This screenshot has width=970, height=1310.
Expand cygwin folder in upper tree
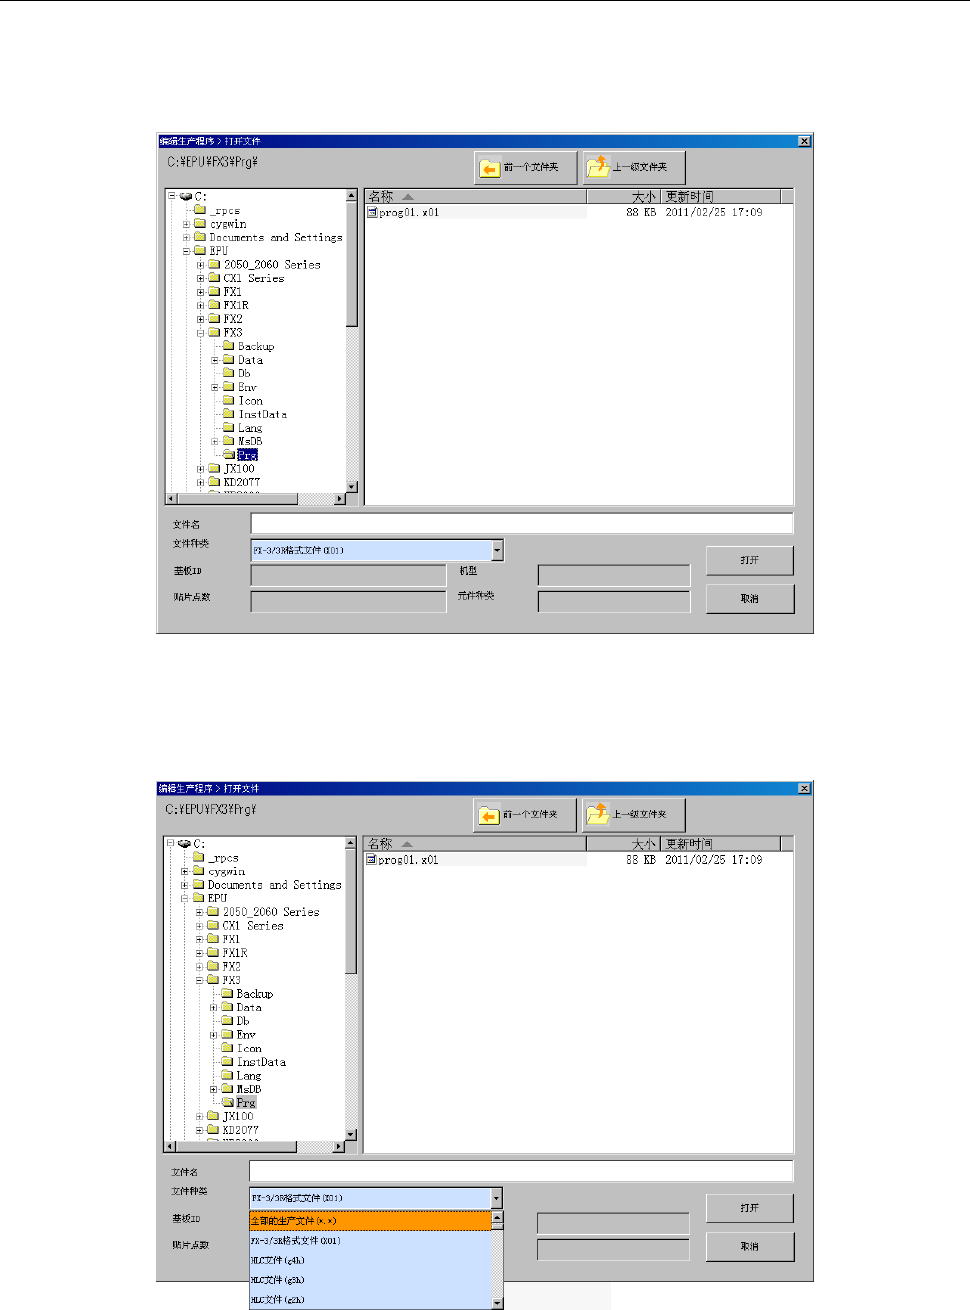pos(186,224)
